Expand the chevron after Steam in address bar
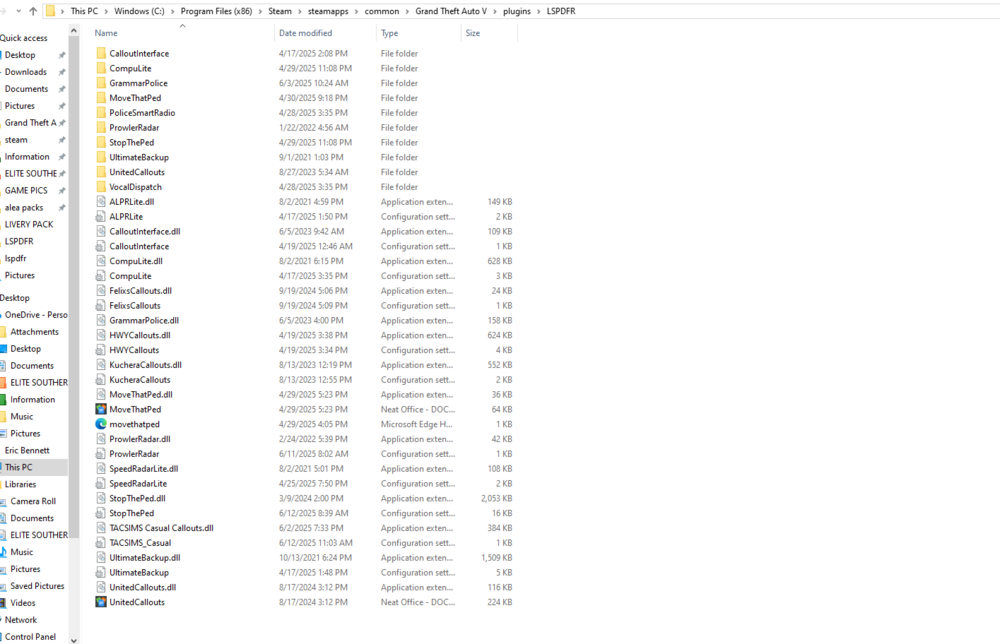This screenshot has width=1000, height=644. coord(300,11)
